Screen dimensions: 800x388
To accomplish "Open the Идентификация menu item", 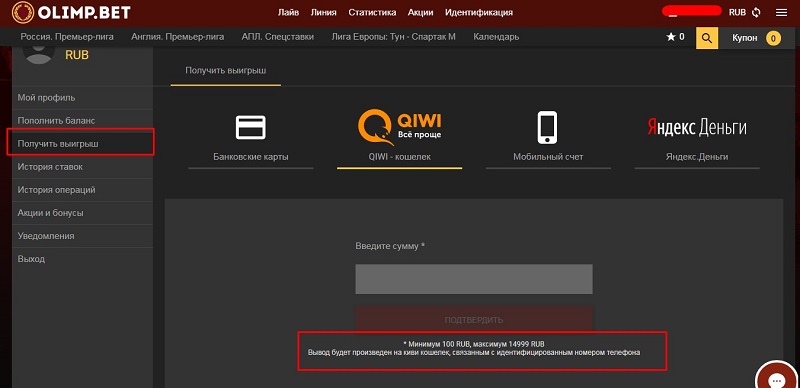I will point(479,12).
